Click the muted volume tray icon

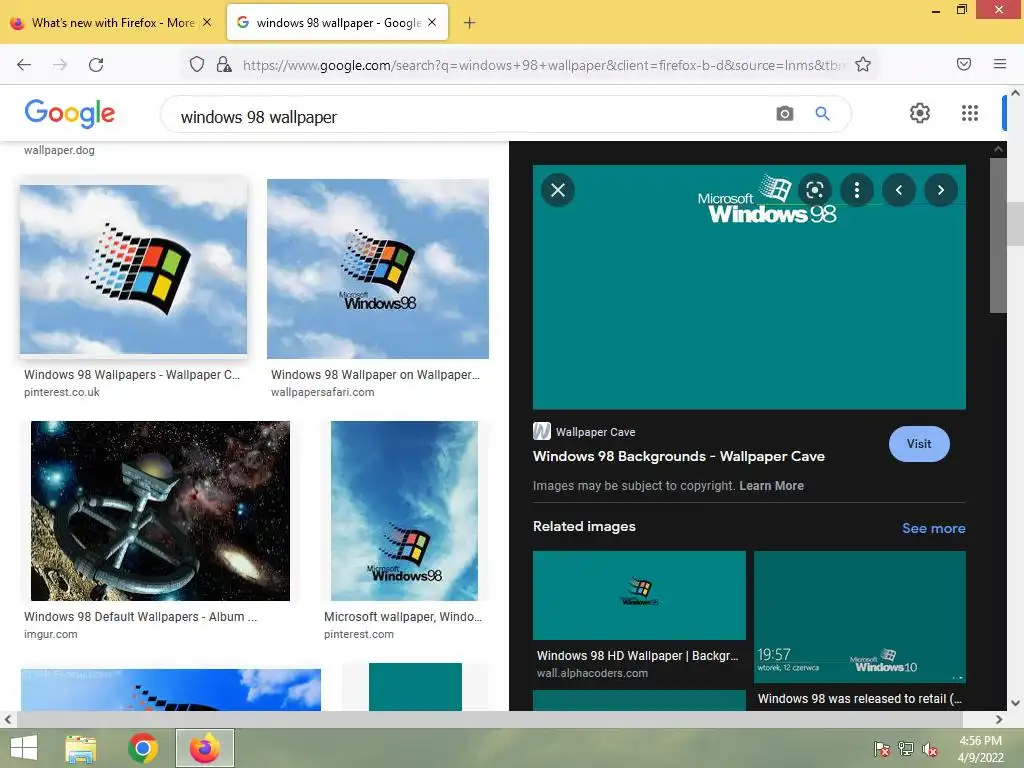pyautogui.click(x=930, y=749)
